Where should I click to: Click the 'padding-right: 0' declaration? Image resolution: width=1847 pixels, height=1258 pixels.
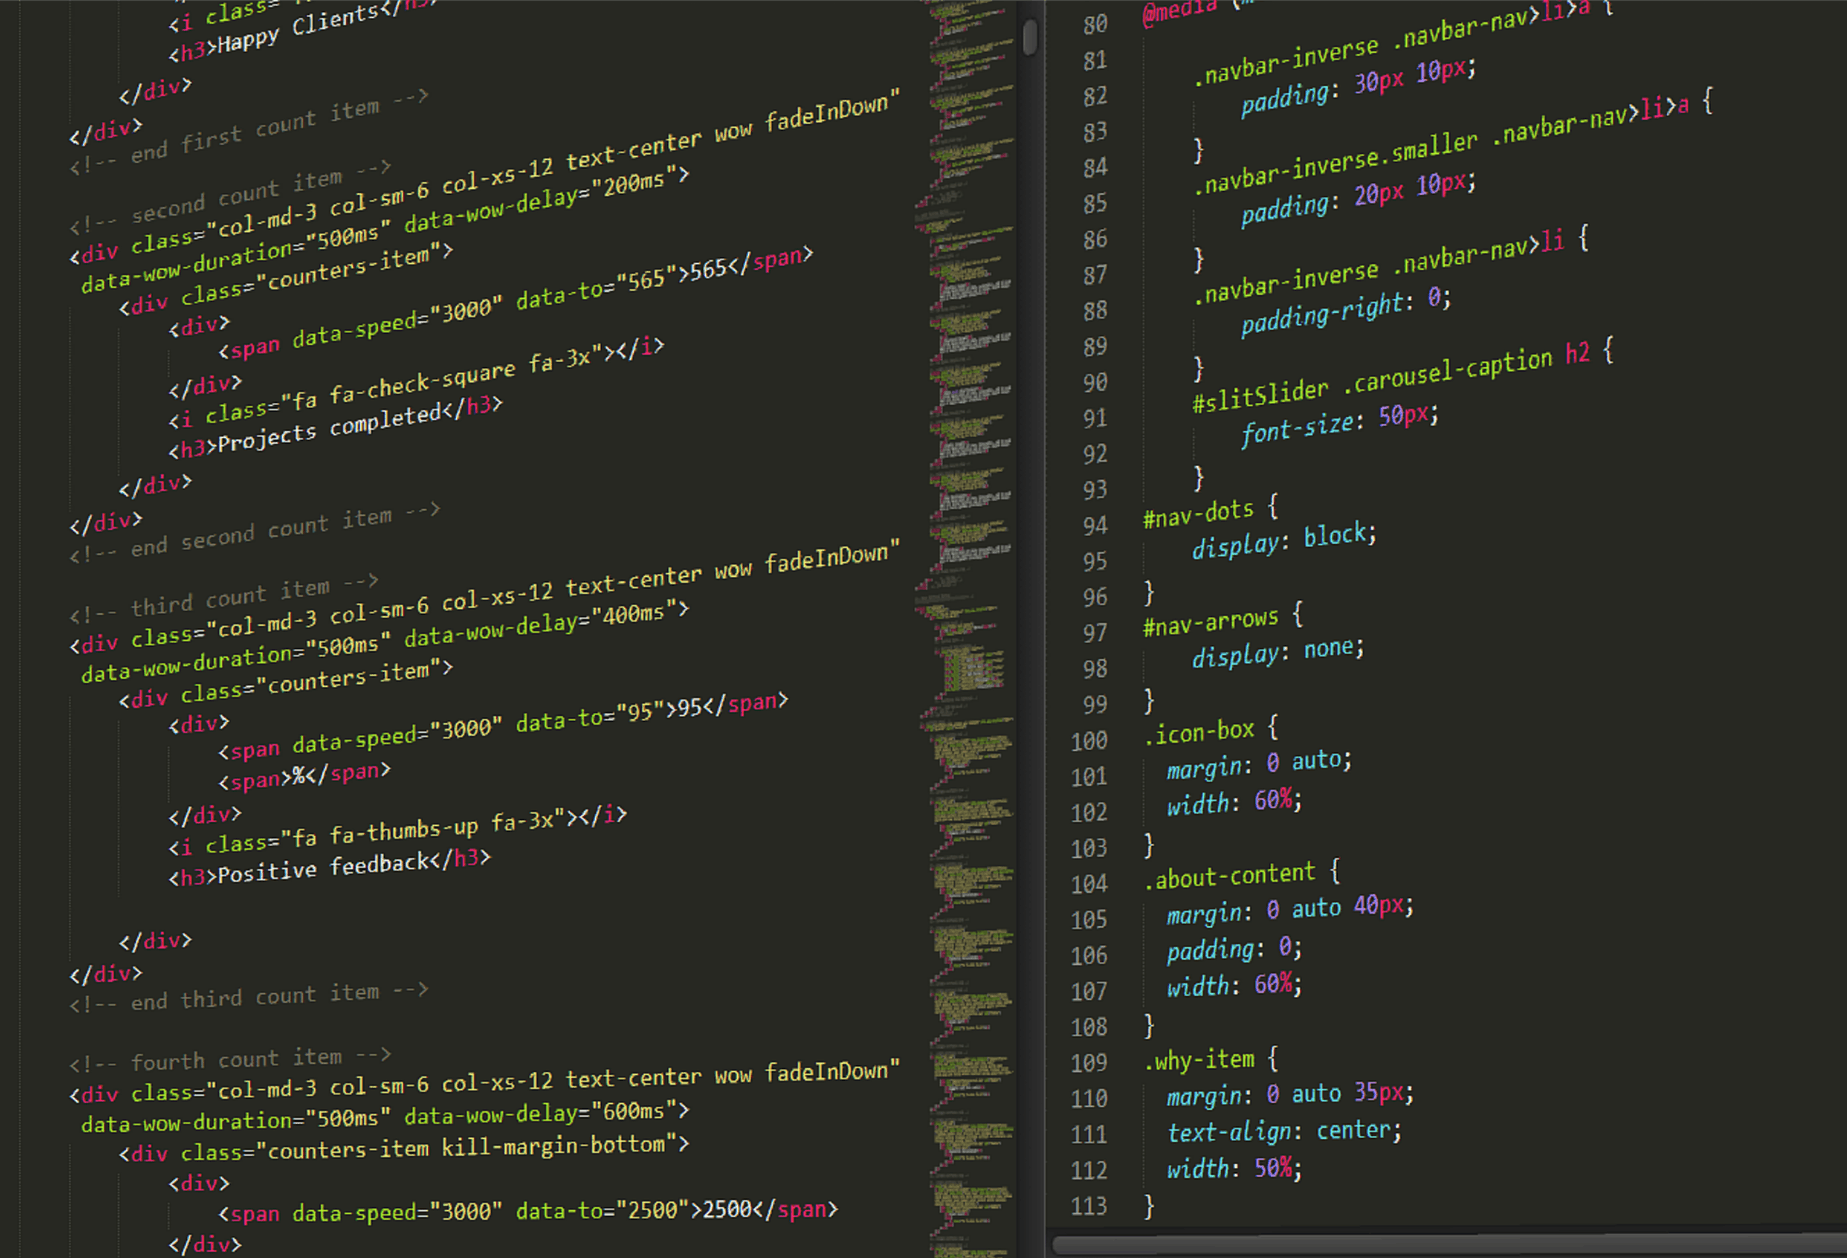(1346, 310)
